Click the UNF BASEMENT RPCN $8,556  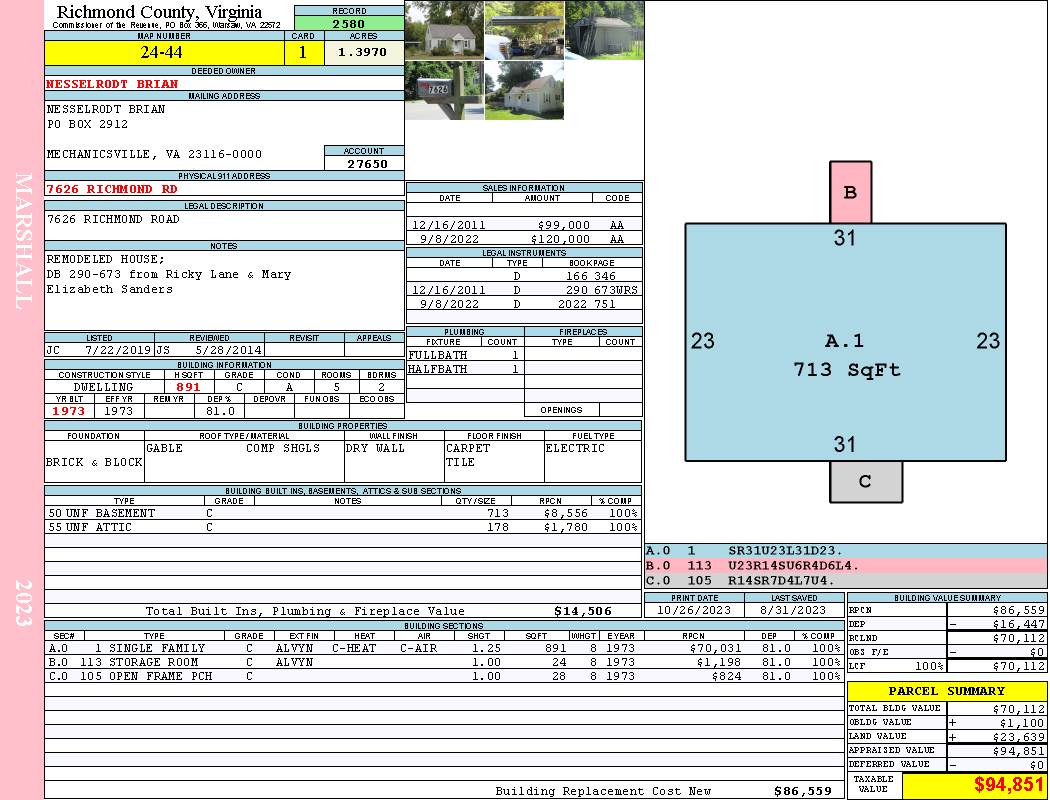point(566,513)
